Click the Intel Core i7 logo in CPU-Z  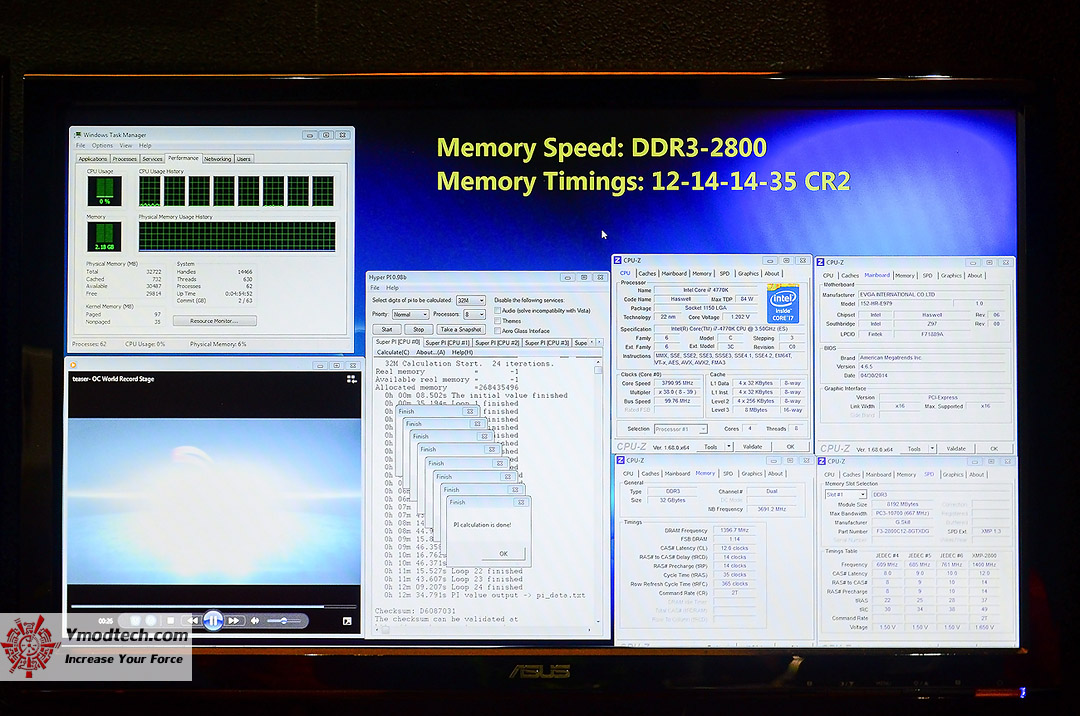pos(783,304)
